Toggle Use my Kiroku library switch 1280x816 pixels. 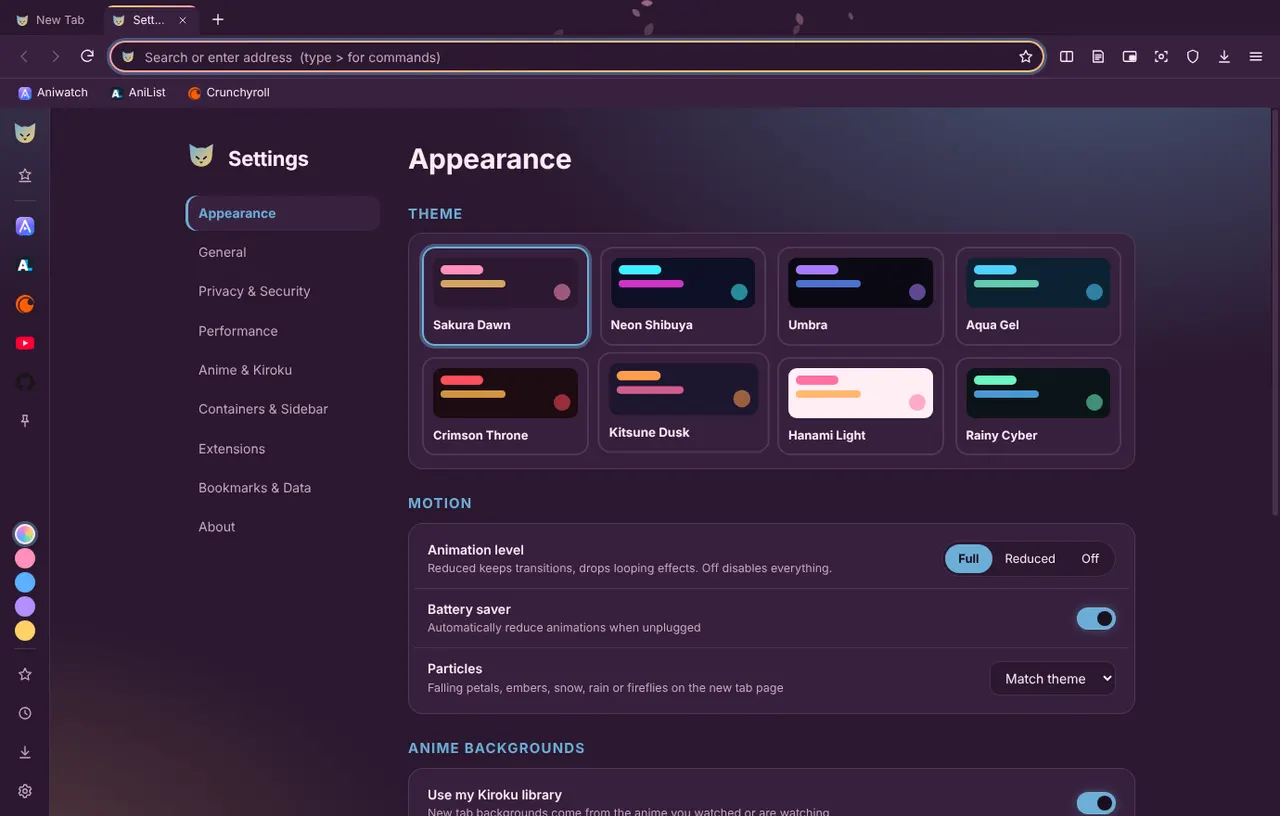(x=1095, y=803)
